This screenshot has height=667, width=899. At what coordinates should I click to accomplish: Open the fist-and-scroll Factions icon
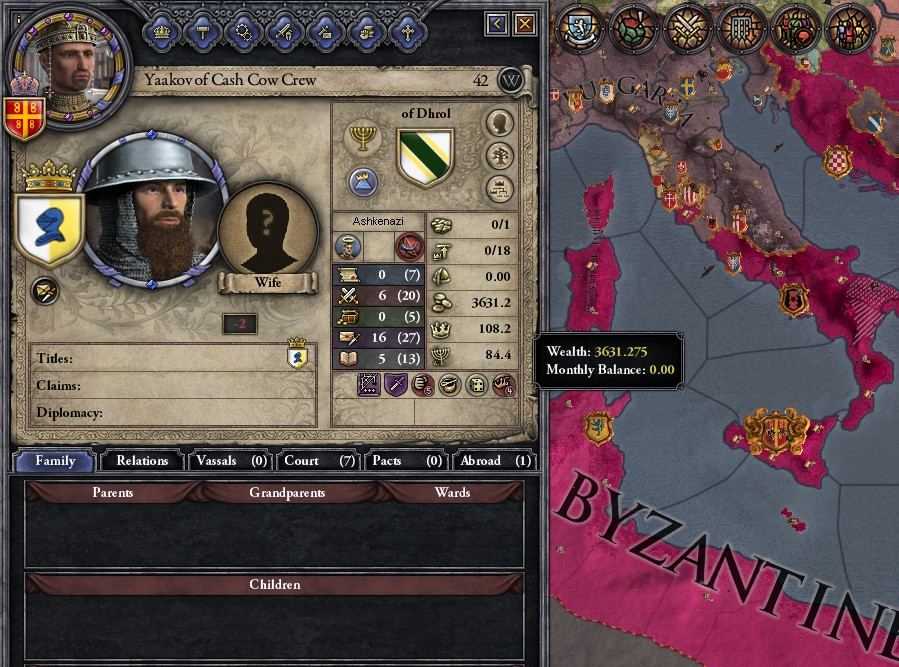click(x=366, y=32)
